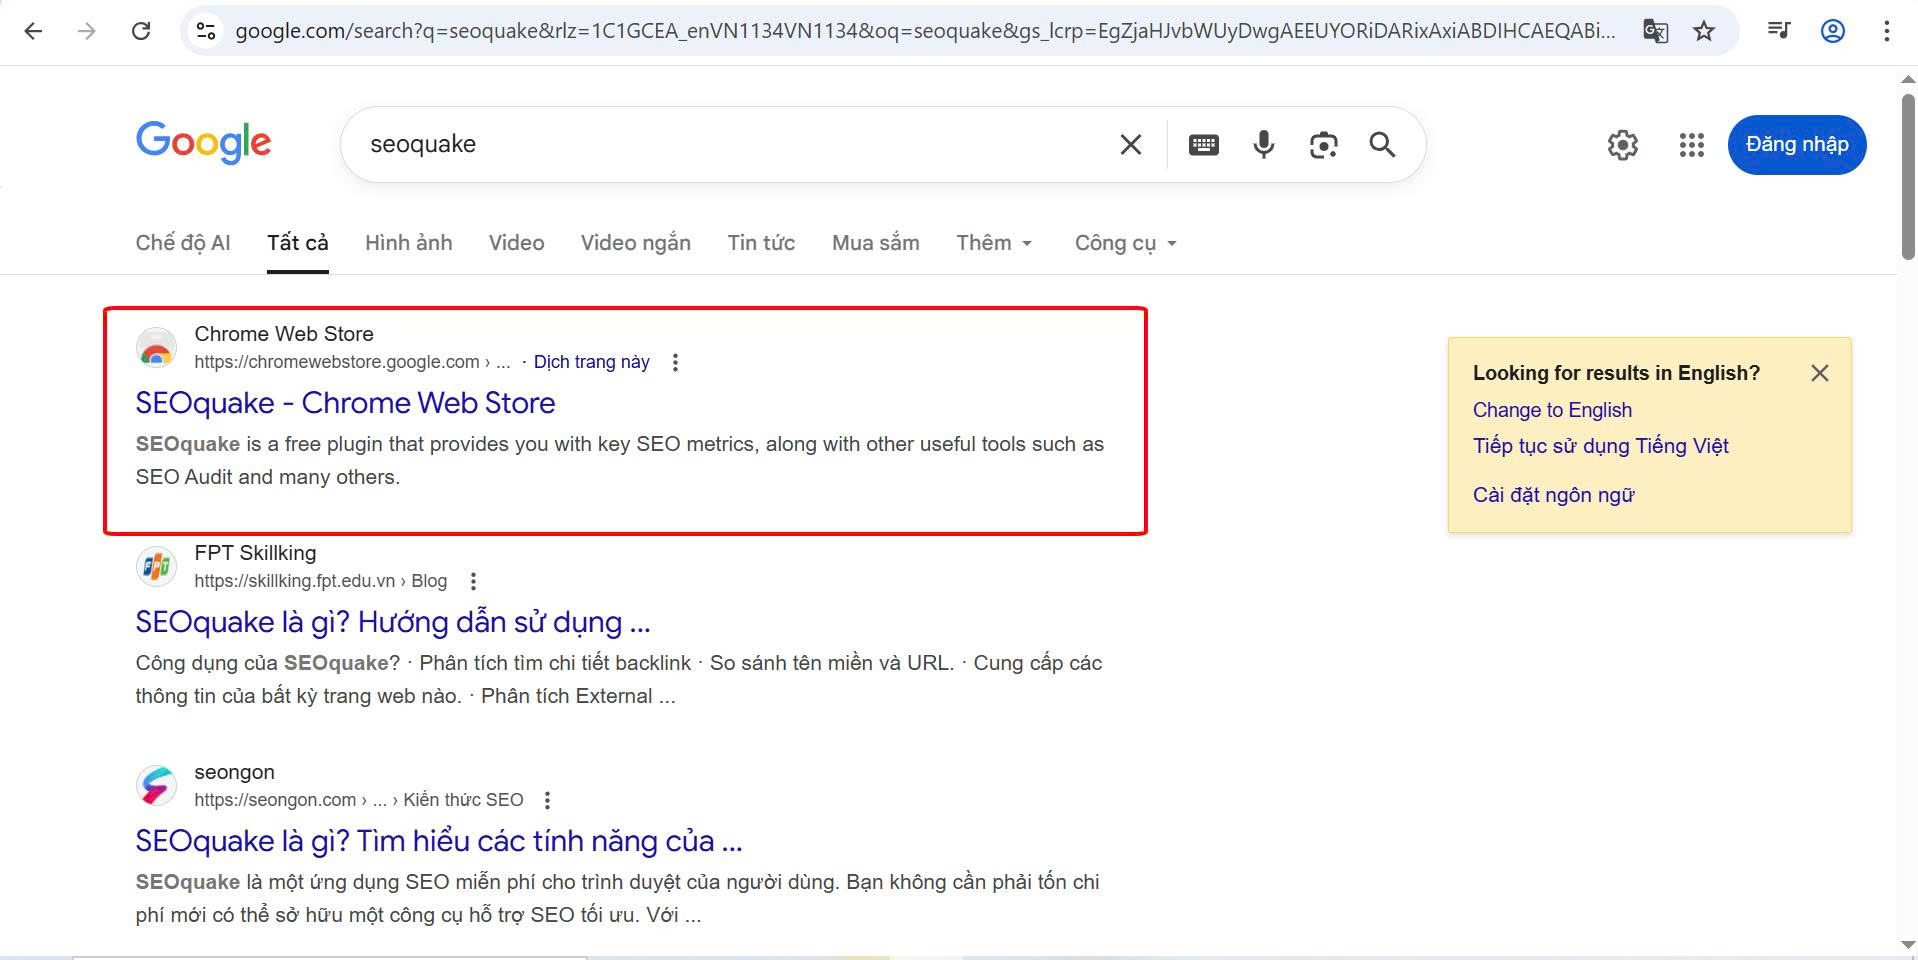
Task: Open the Công cụ dropdown
Action: [1123, 242]
